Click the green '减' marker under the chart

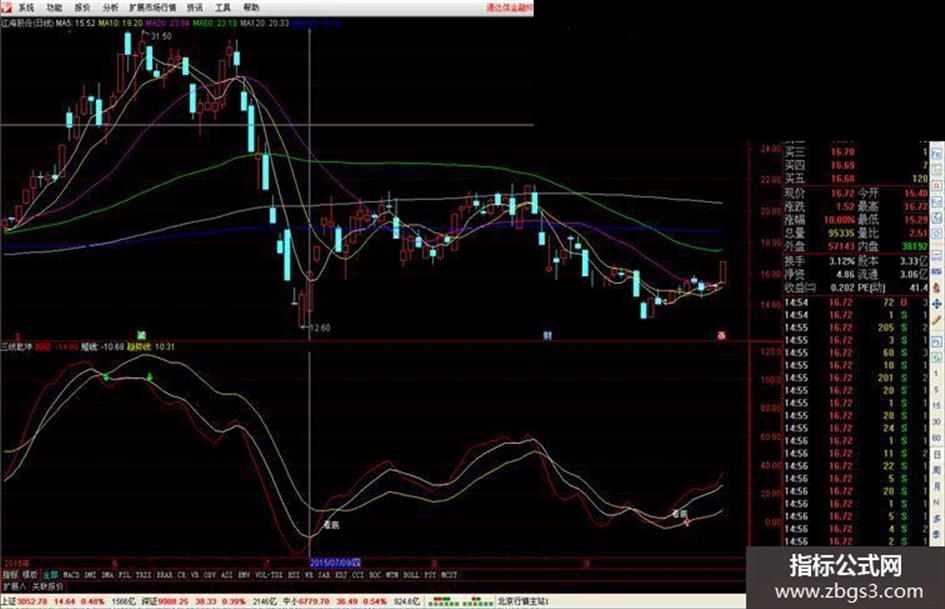[x=142, y=335]
